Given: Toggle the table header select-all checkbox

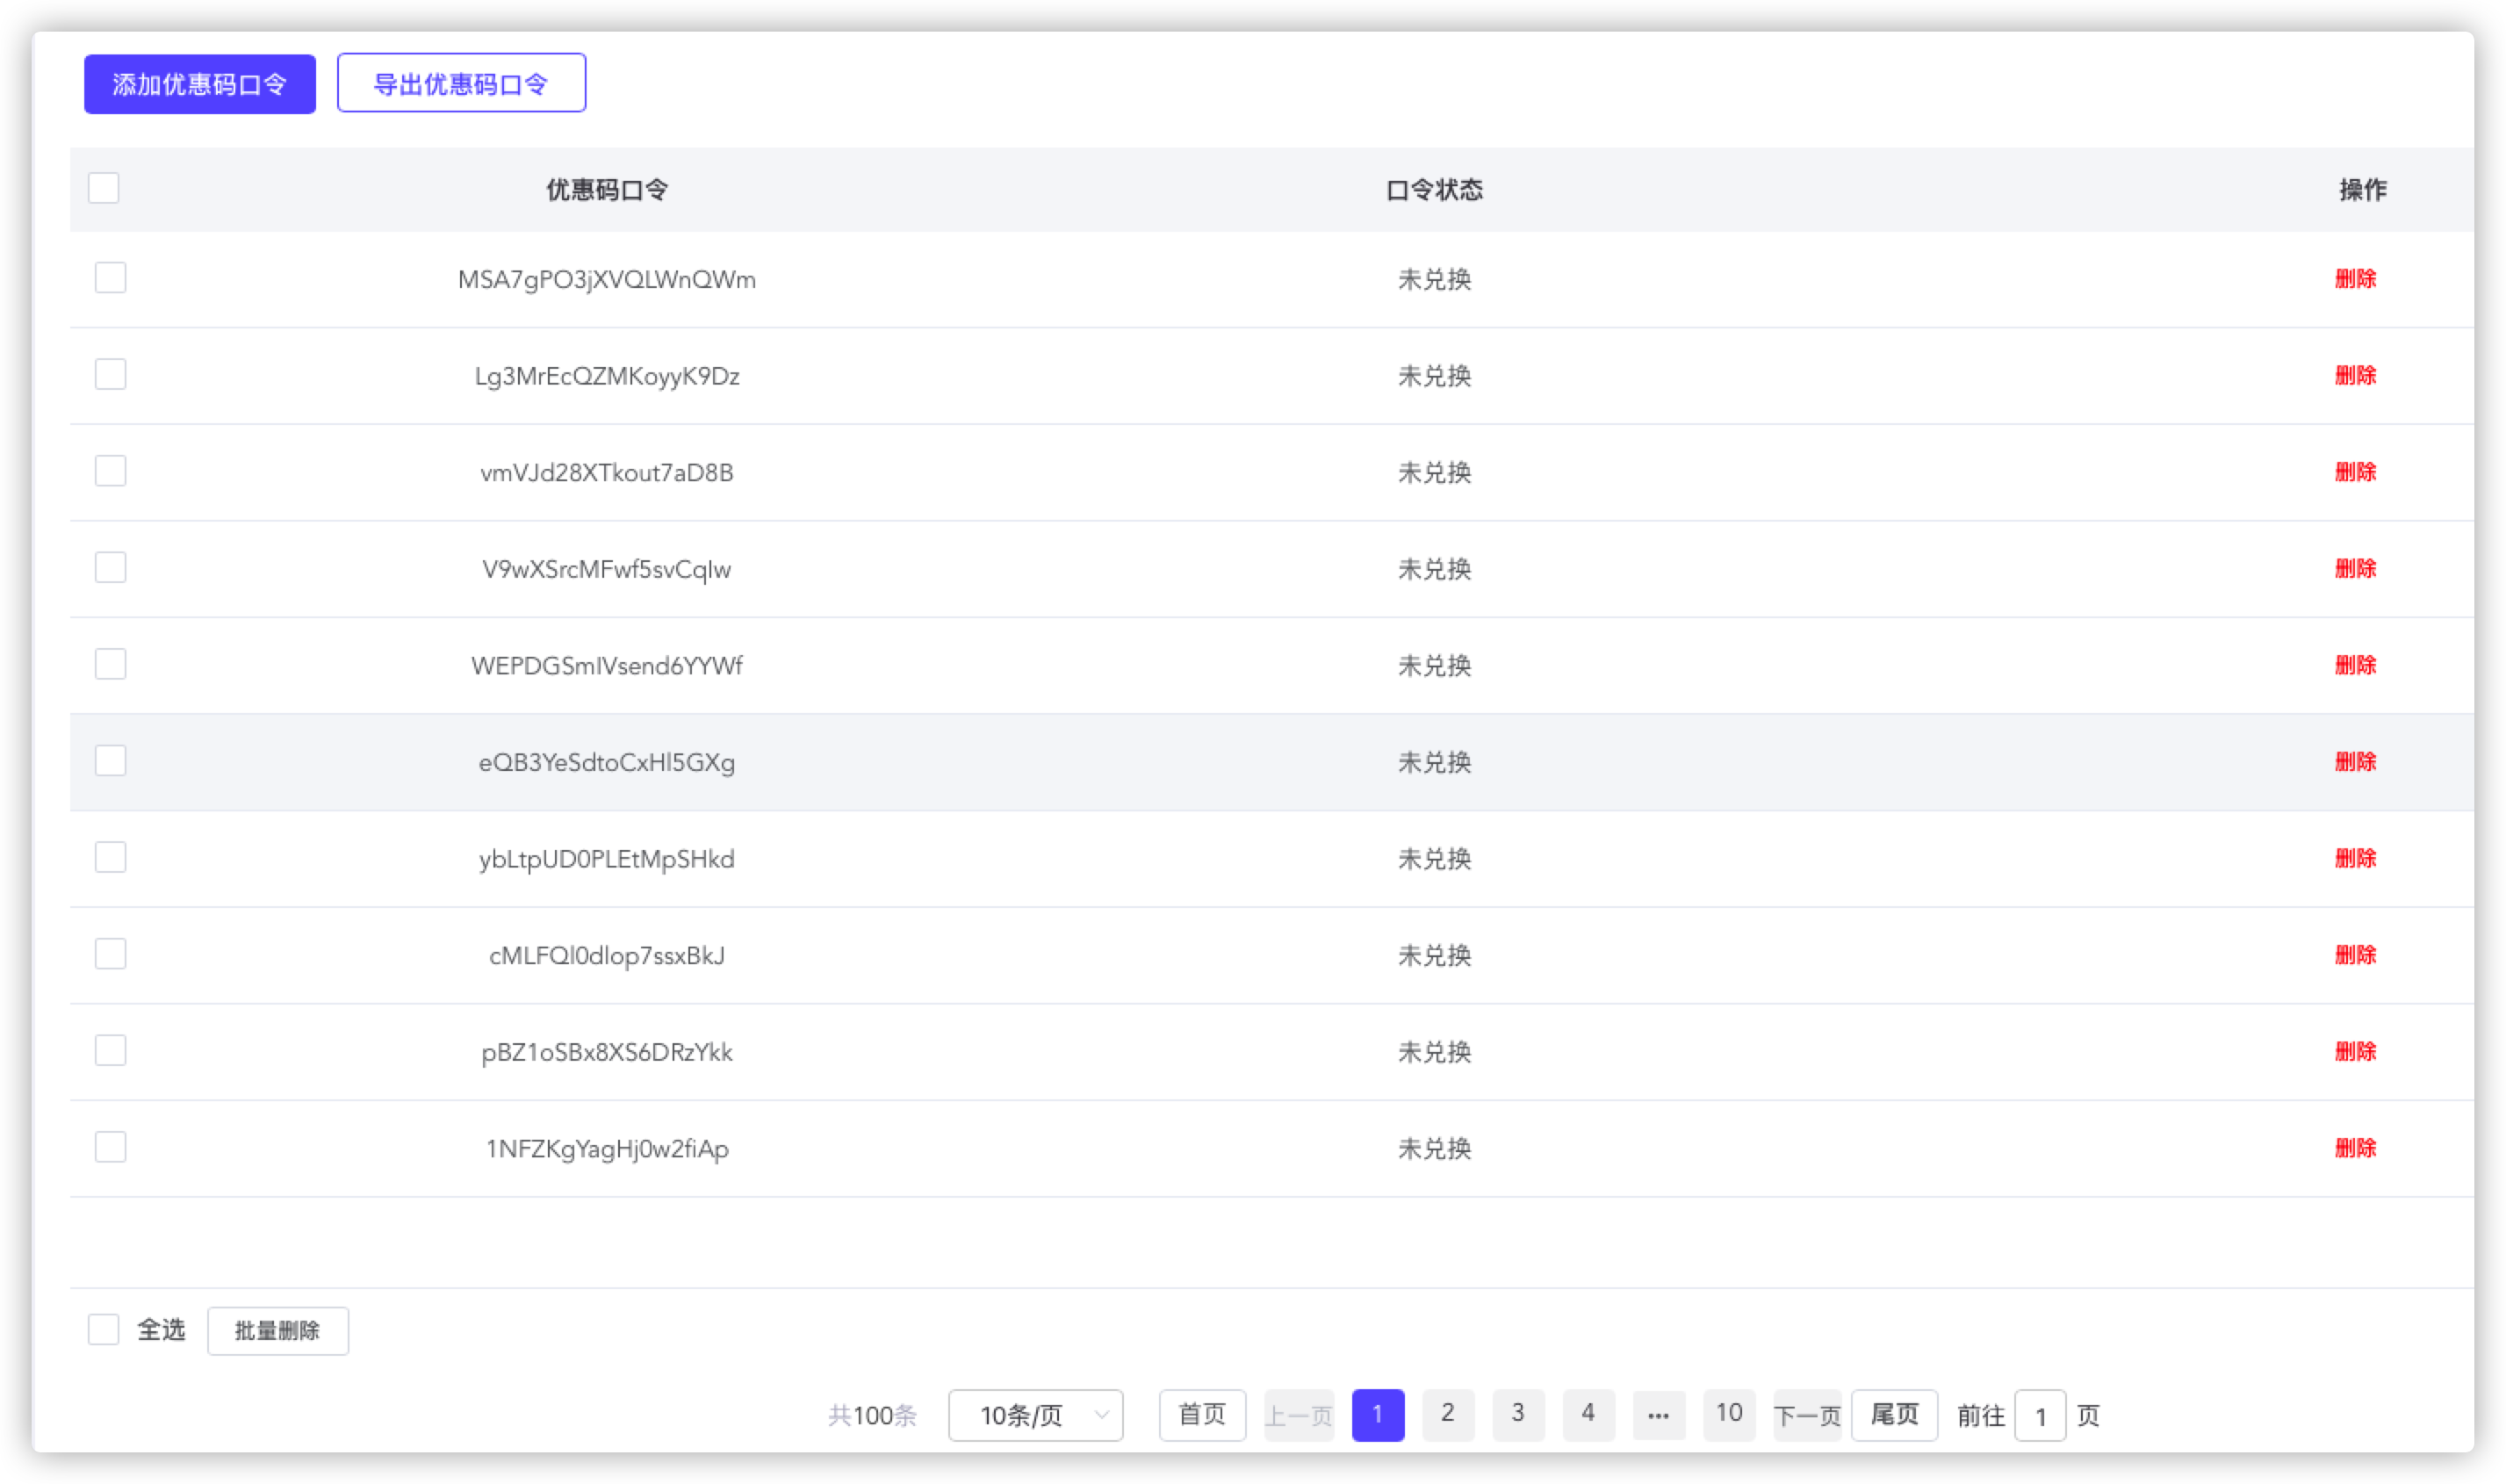Looking at the screenshot, I should click(x=103, y=188).
